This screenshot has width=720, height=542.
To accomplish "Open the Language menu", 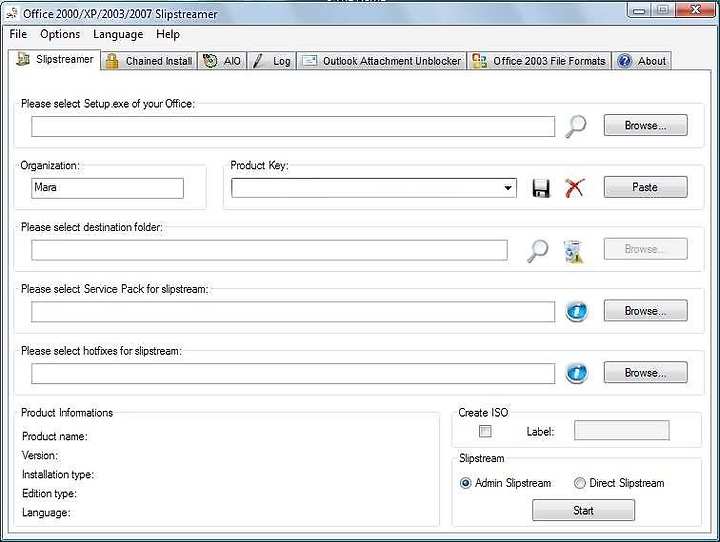I will tap(118, 34).
